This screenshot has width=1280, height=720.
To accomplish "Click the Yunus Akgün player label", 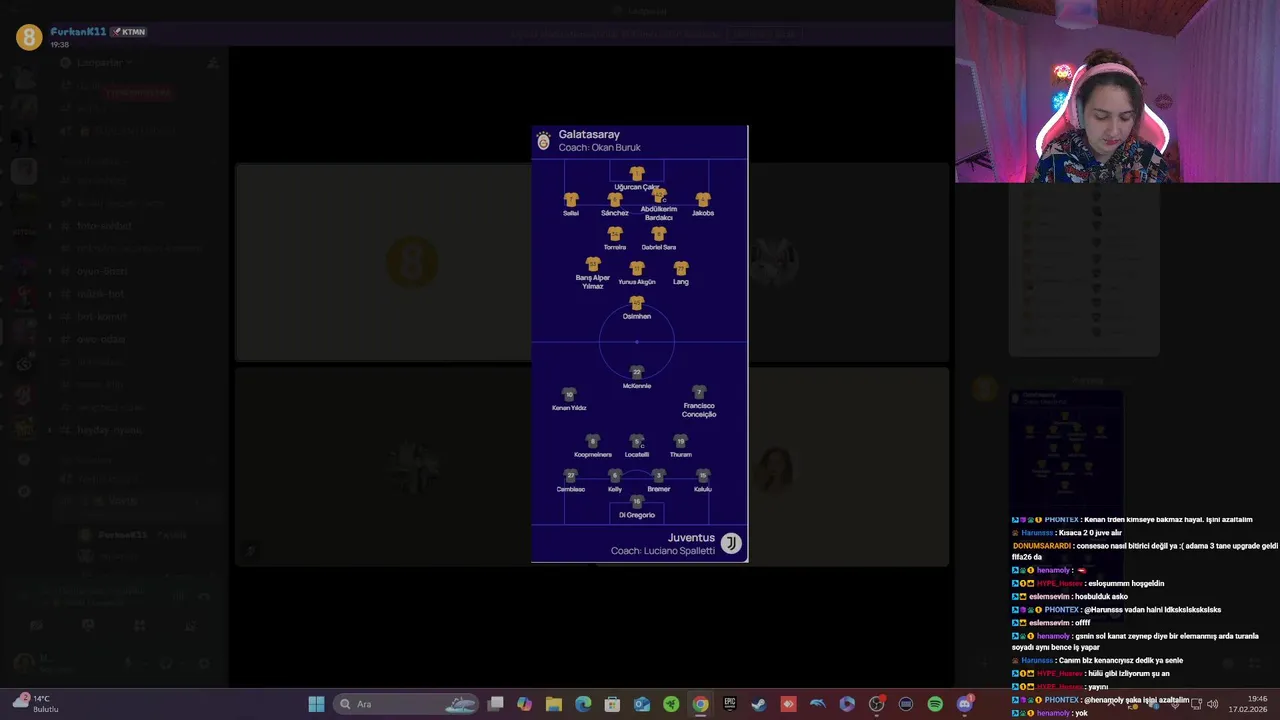I will point(637,282).
